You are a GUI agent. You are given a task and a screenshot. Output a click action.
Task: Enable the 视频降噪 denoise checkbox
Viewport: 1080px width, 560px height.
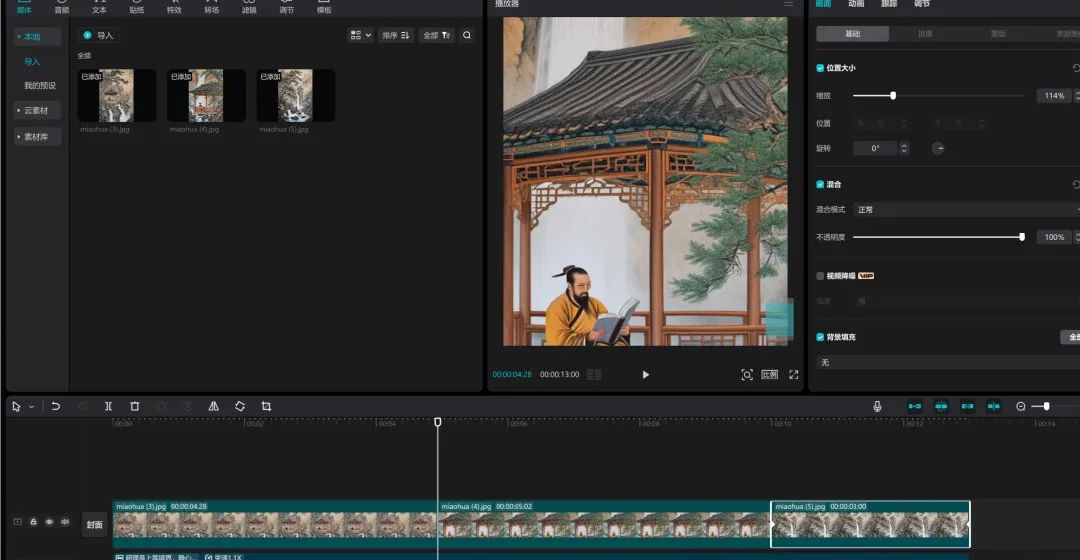pyautogui.click(x=820, y=276)
